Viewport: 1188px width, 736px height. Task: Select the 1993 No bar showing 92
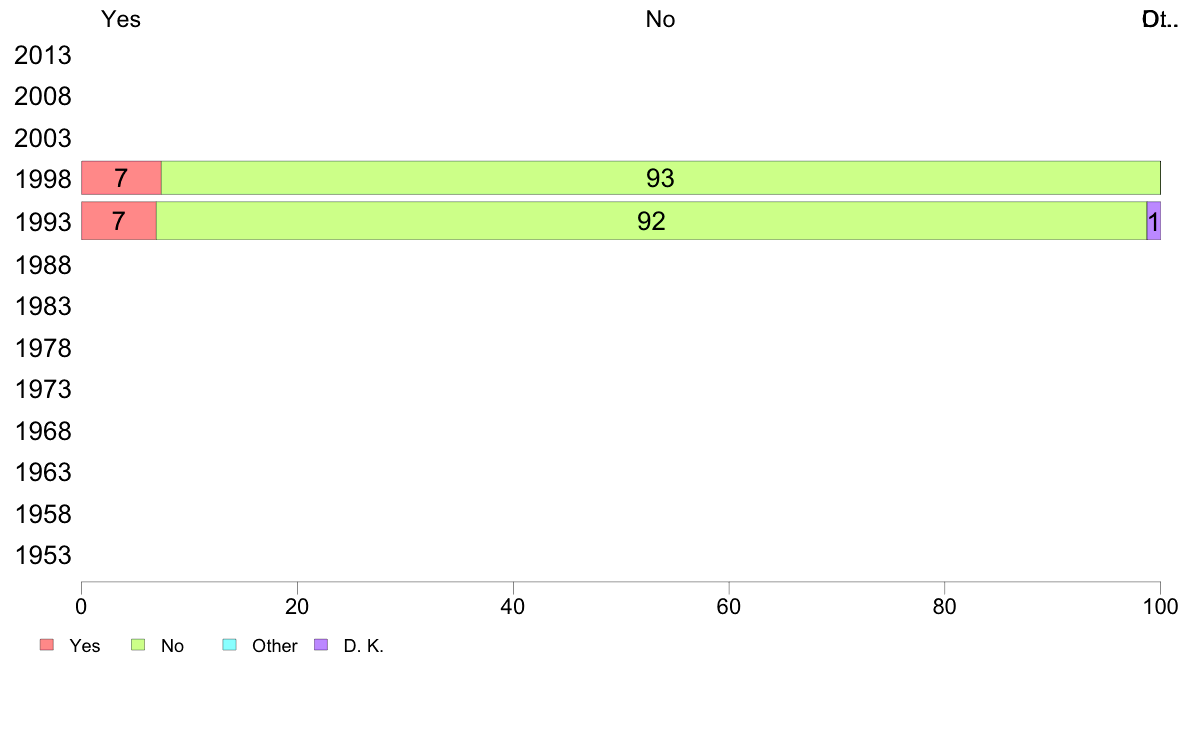click(x=651, y=221)
